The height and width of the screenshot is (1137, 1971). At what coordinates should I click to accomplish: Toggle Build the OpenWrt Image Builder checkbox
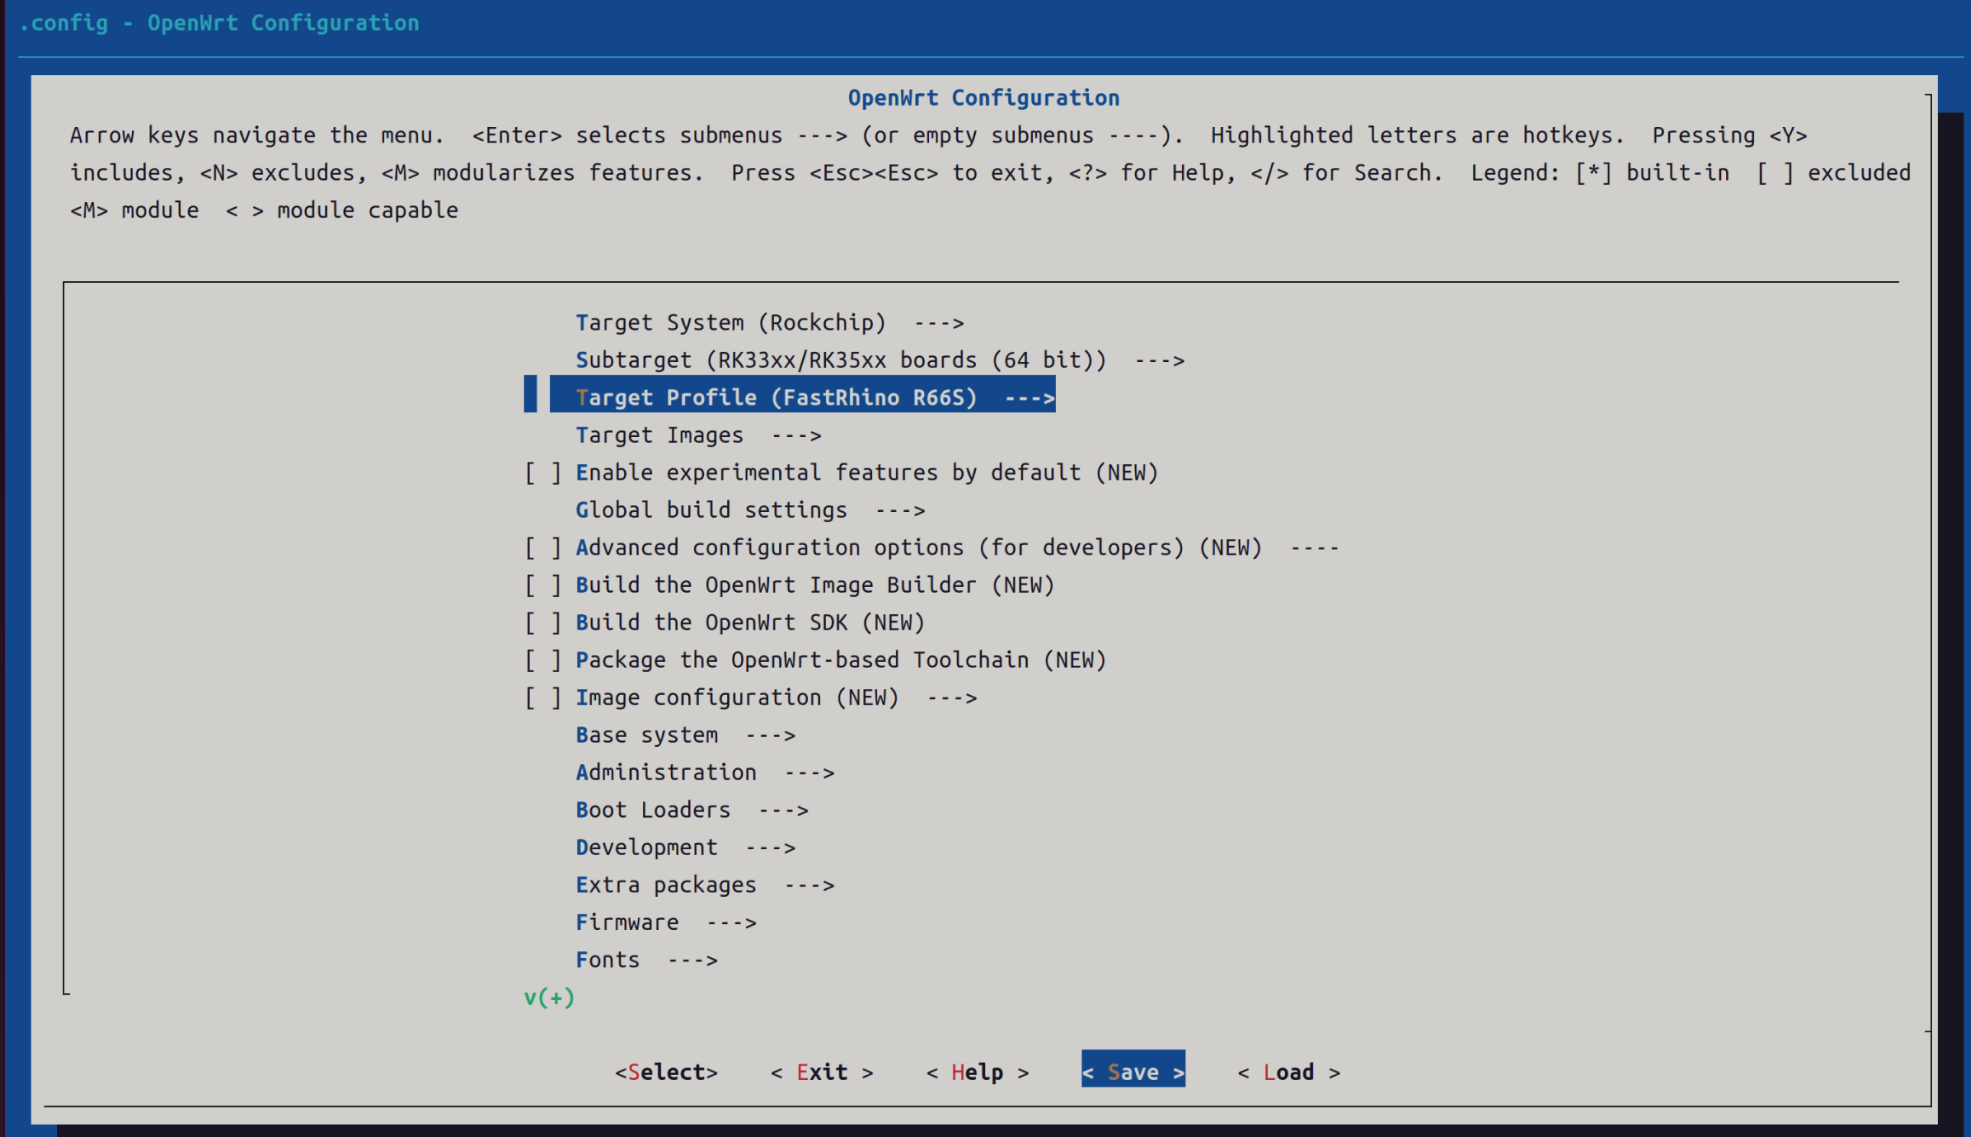click(543, 585)
